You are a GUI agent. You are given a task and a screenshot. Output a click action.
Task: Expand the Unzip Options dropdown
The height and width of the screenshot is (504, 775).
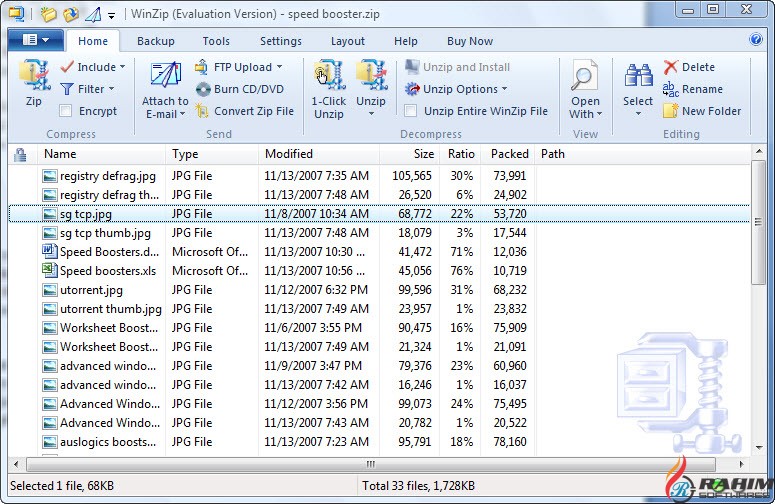(505, 89)
